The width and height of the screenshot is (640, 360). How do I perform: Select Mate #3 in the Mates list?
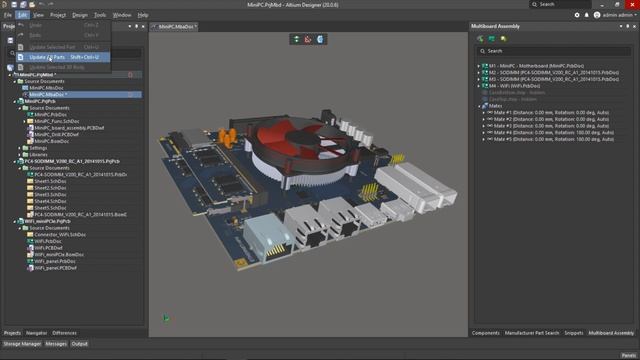tap(551, 126)
